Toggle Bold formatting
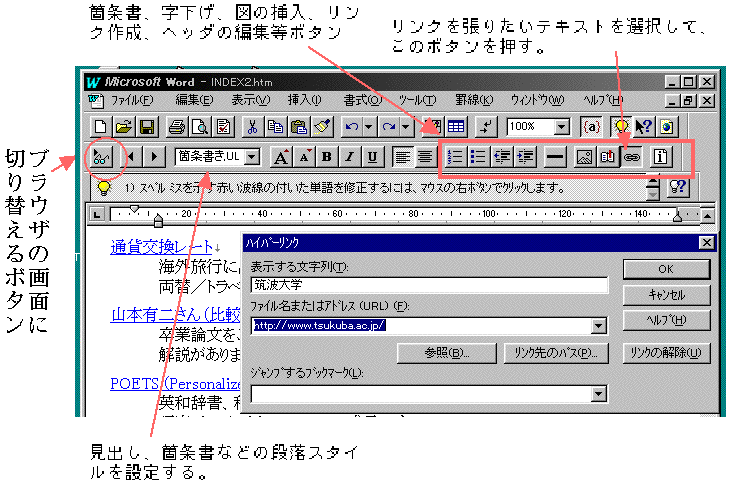Viewport: 735px width, 486px height. (327, 157)
